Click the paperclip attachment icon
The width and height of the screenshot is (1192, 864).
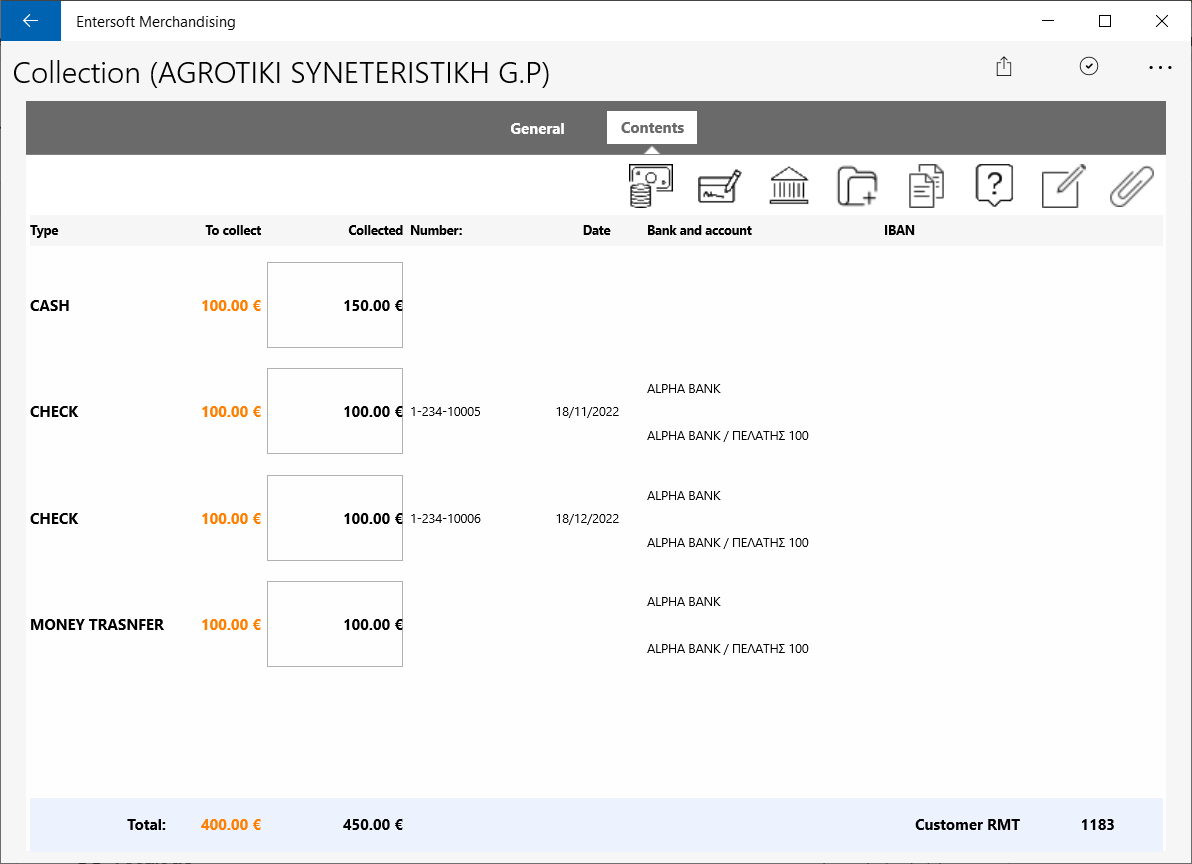coord(1132,186)
